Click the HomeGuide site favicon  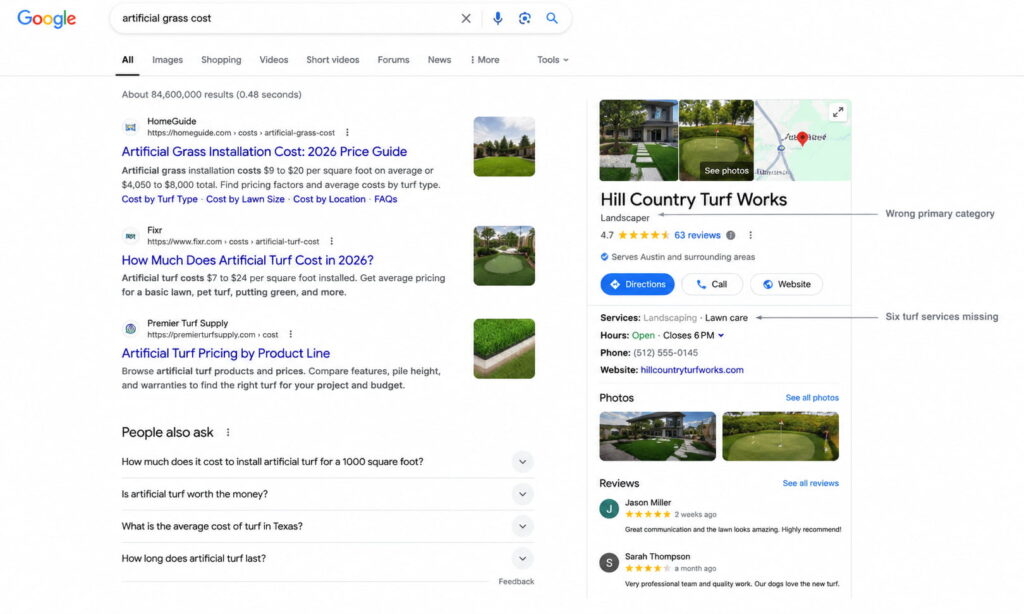(x=131, y=127)
